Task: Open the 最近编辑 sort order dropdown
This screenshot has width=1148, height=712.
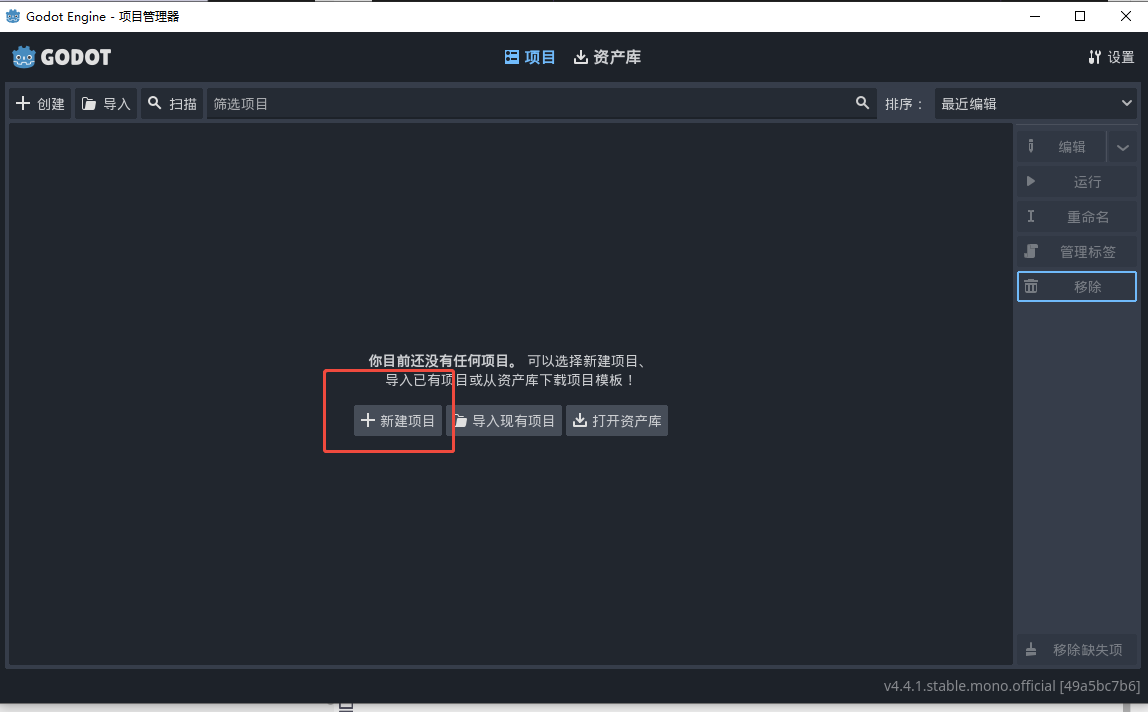Action: 1035,103
